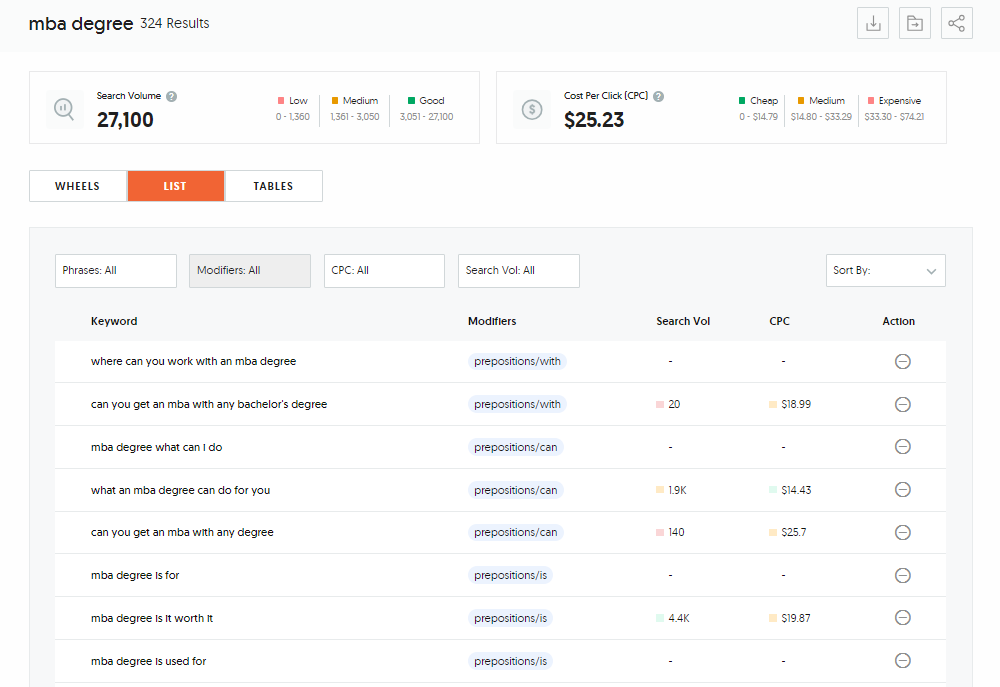Open Cost Per Click help question mark

[x=659, y=96]
